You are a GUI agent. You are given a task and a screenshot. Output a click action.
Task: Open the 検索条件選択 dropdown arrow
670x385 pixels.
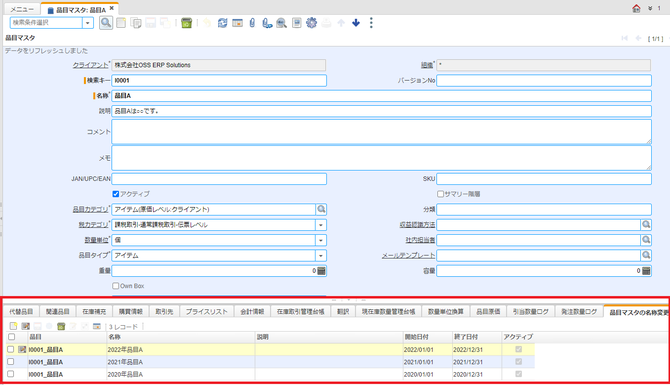coord(88,23)
